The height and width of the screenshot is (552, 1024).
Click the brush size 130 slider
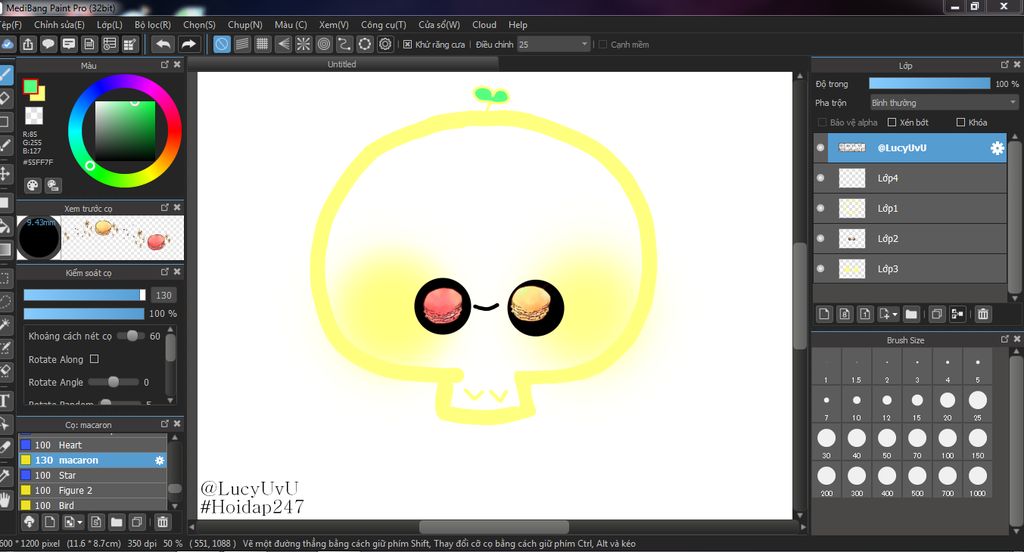[x=84, y=295]
